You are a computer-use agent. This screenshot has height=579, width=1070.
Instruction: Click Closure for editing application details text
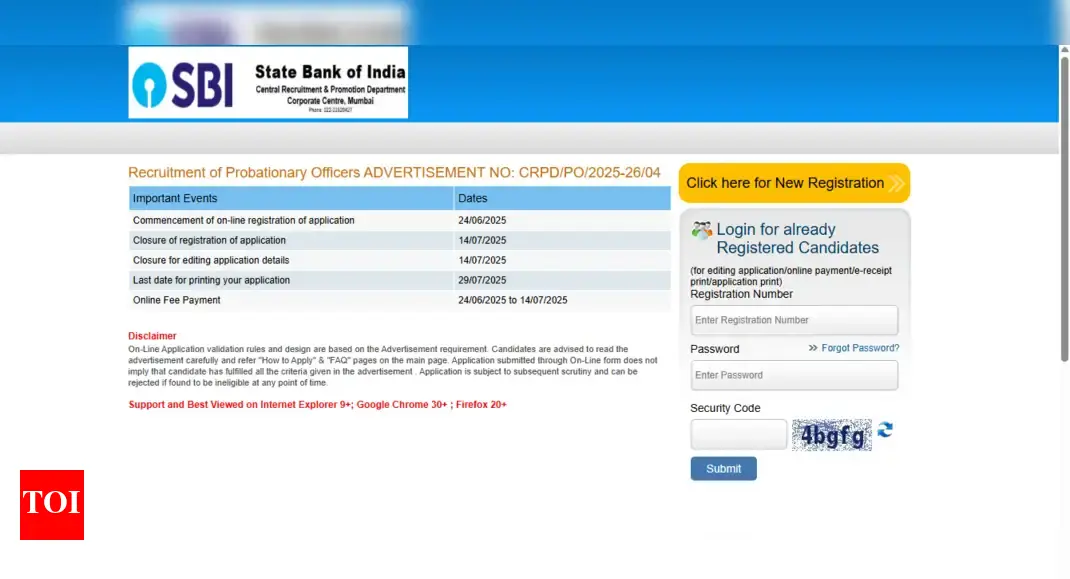pyautogui.click(x=211, y=260)
